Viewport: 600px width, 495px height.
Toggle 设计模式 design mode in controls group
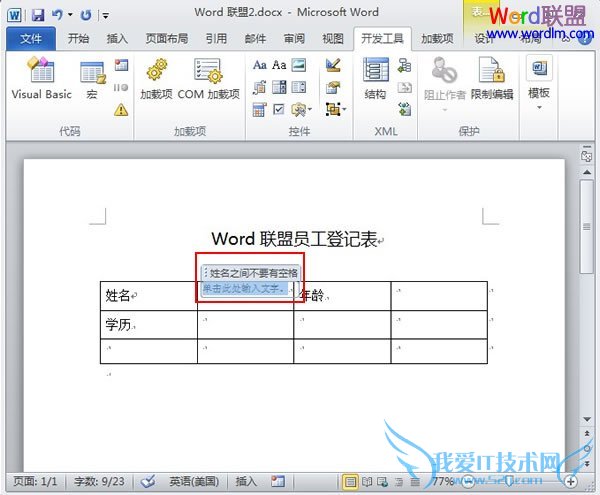pos(333,65)
